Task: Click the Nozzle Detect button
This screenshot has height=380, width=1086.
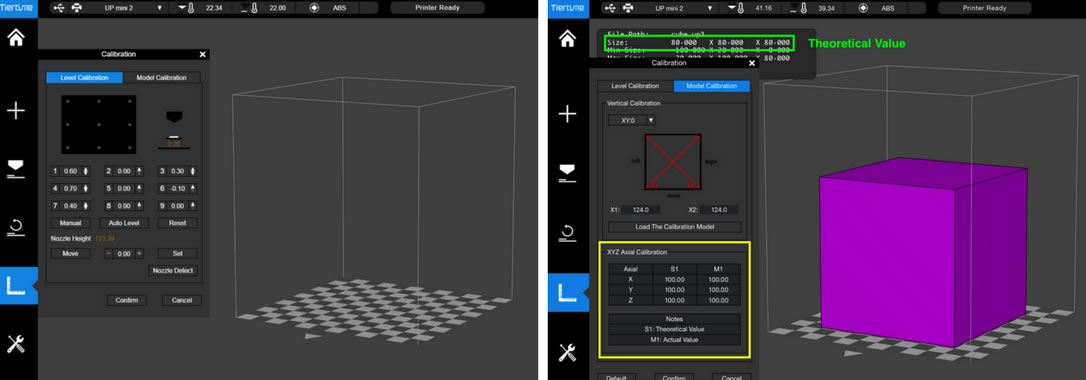Action: click(172, 271)
